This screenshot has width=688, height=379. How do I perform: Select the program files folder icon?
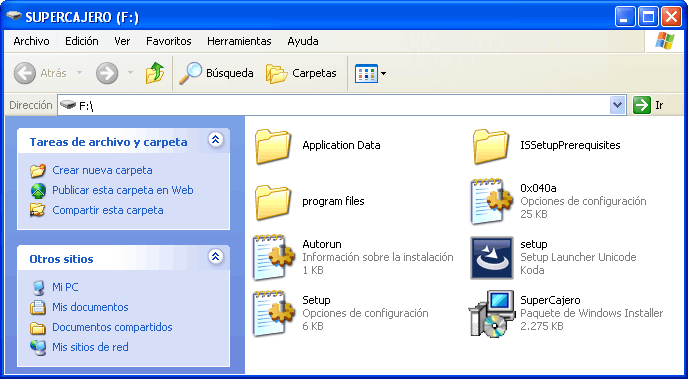273,202
